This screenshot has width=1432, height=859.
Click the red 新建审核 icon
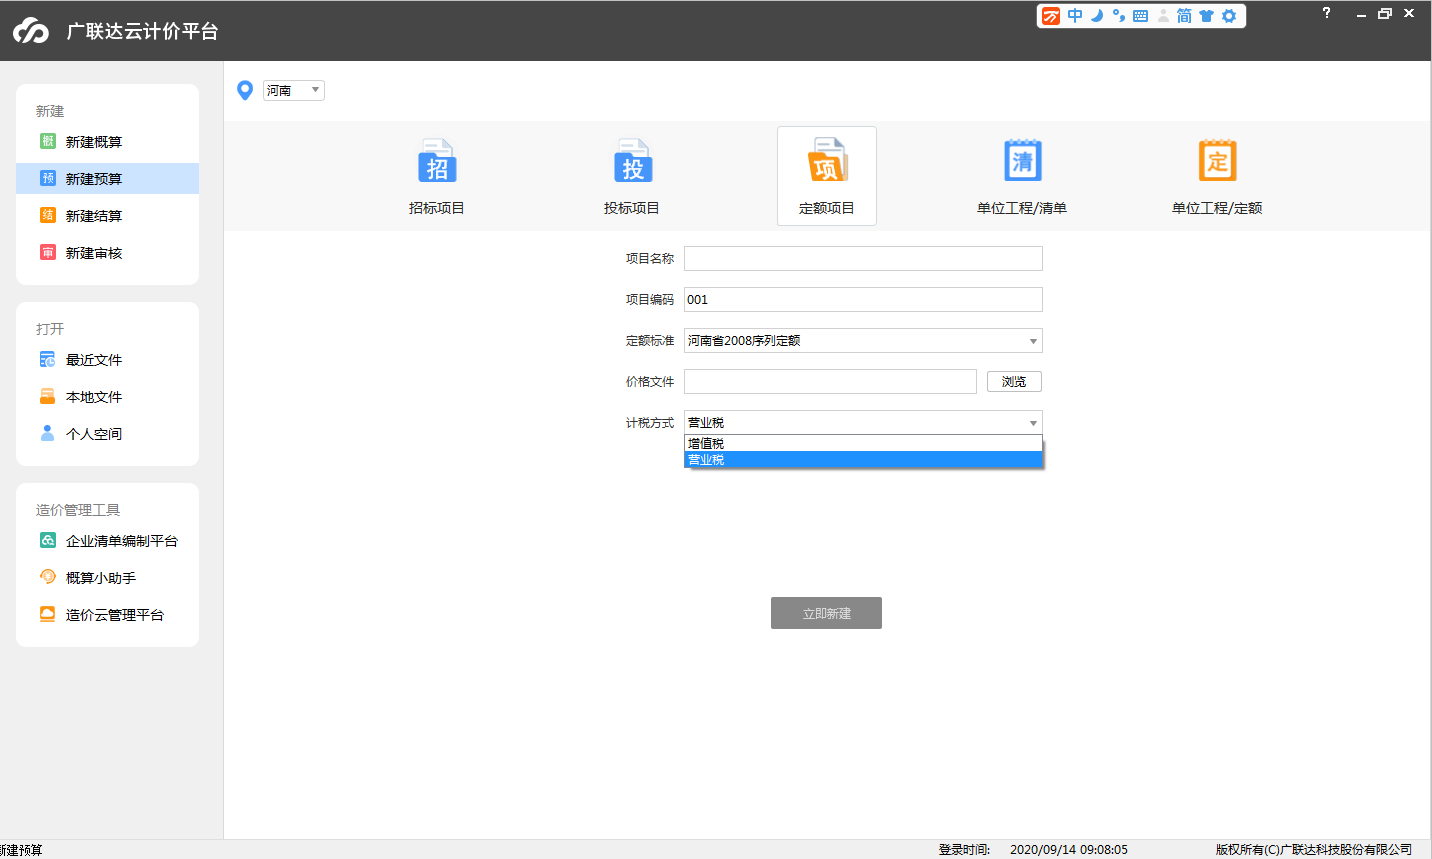pos(47,252)
